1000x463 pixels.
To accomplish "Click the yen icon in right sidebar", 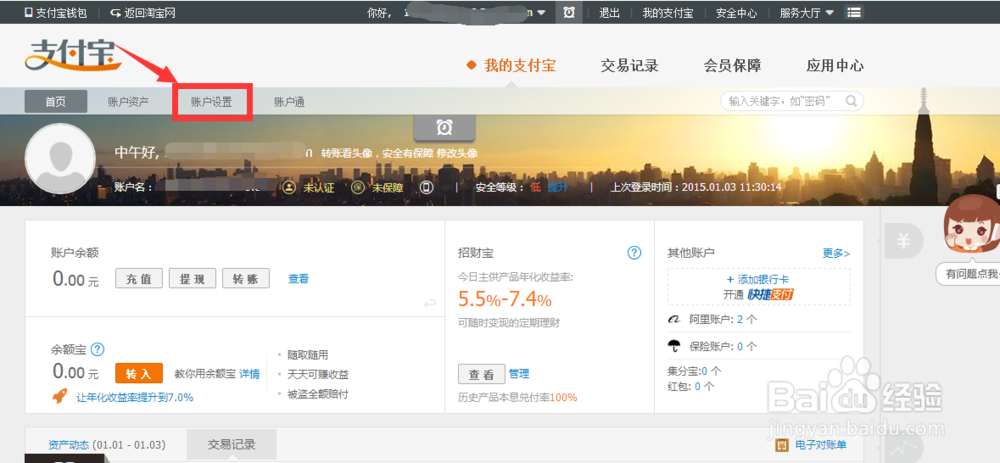I will [903, 241].
